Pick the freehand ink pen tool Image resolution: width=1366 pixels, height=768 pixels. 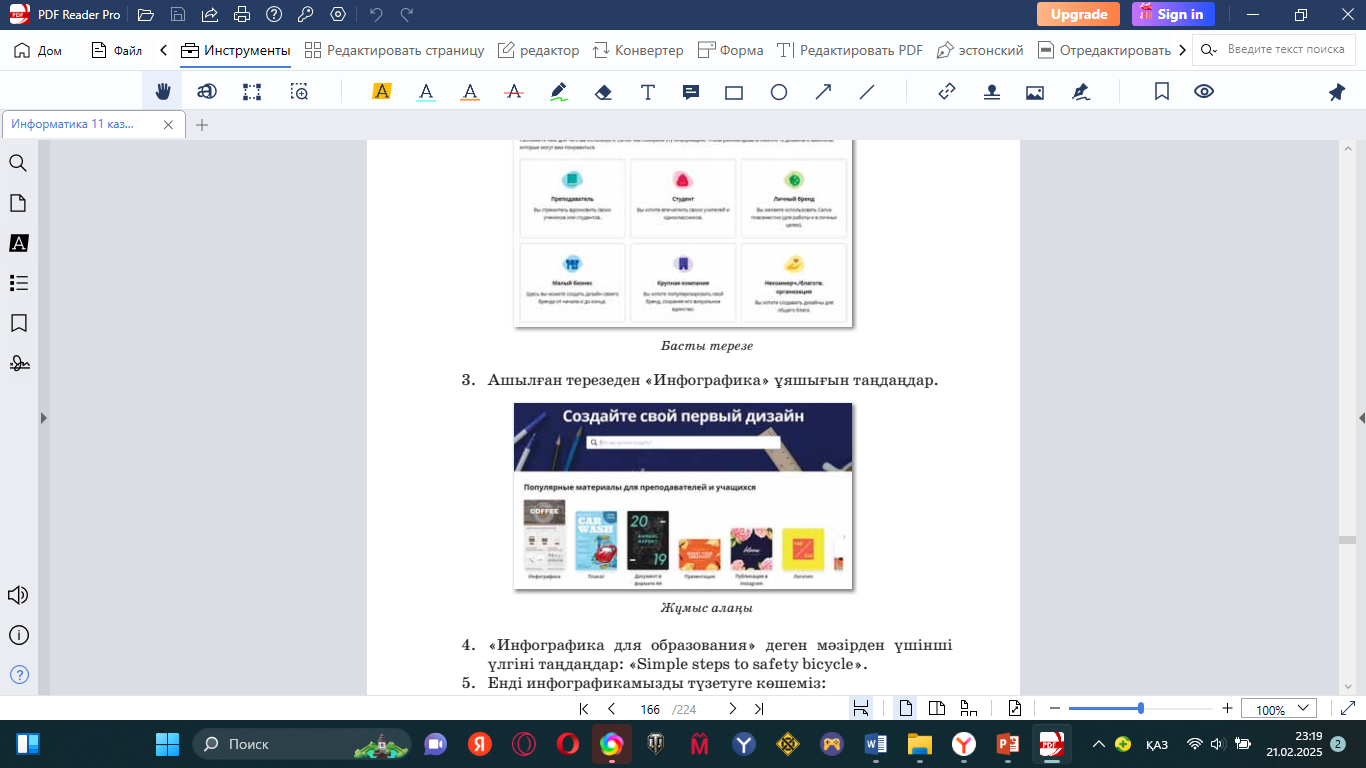tap(559, 92)
